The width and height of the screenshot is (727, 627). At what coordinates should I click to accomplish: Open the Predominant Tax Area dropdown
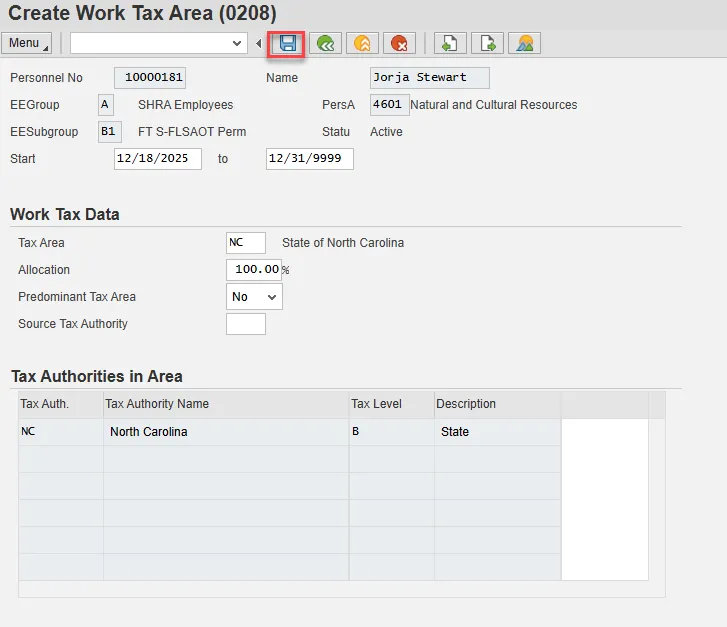tap(255, 297)
